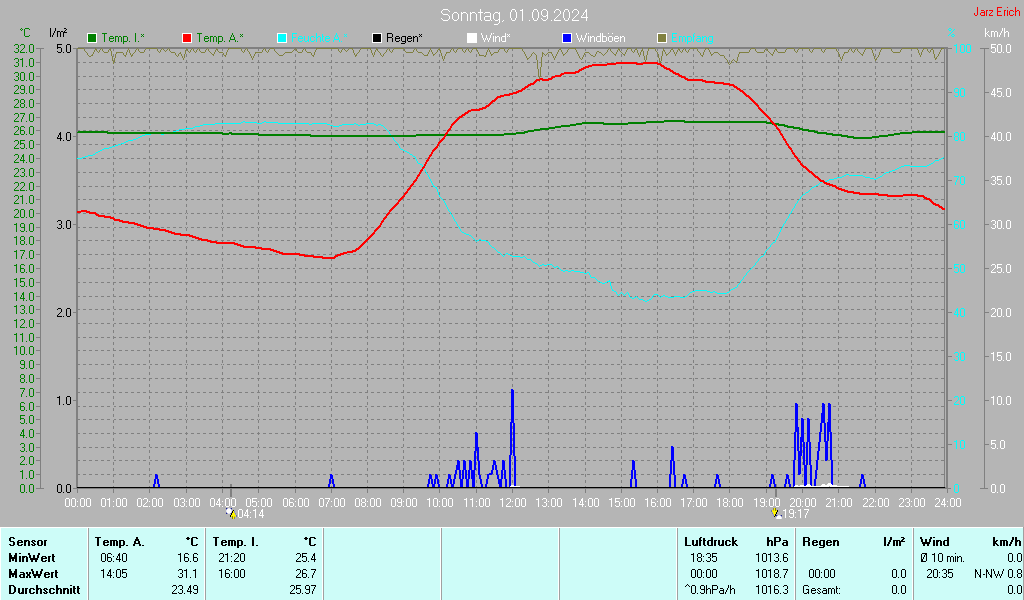
Task: Click the 'MinWert' row label
Action: coord(31,558)
